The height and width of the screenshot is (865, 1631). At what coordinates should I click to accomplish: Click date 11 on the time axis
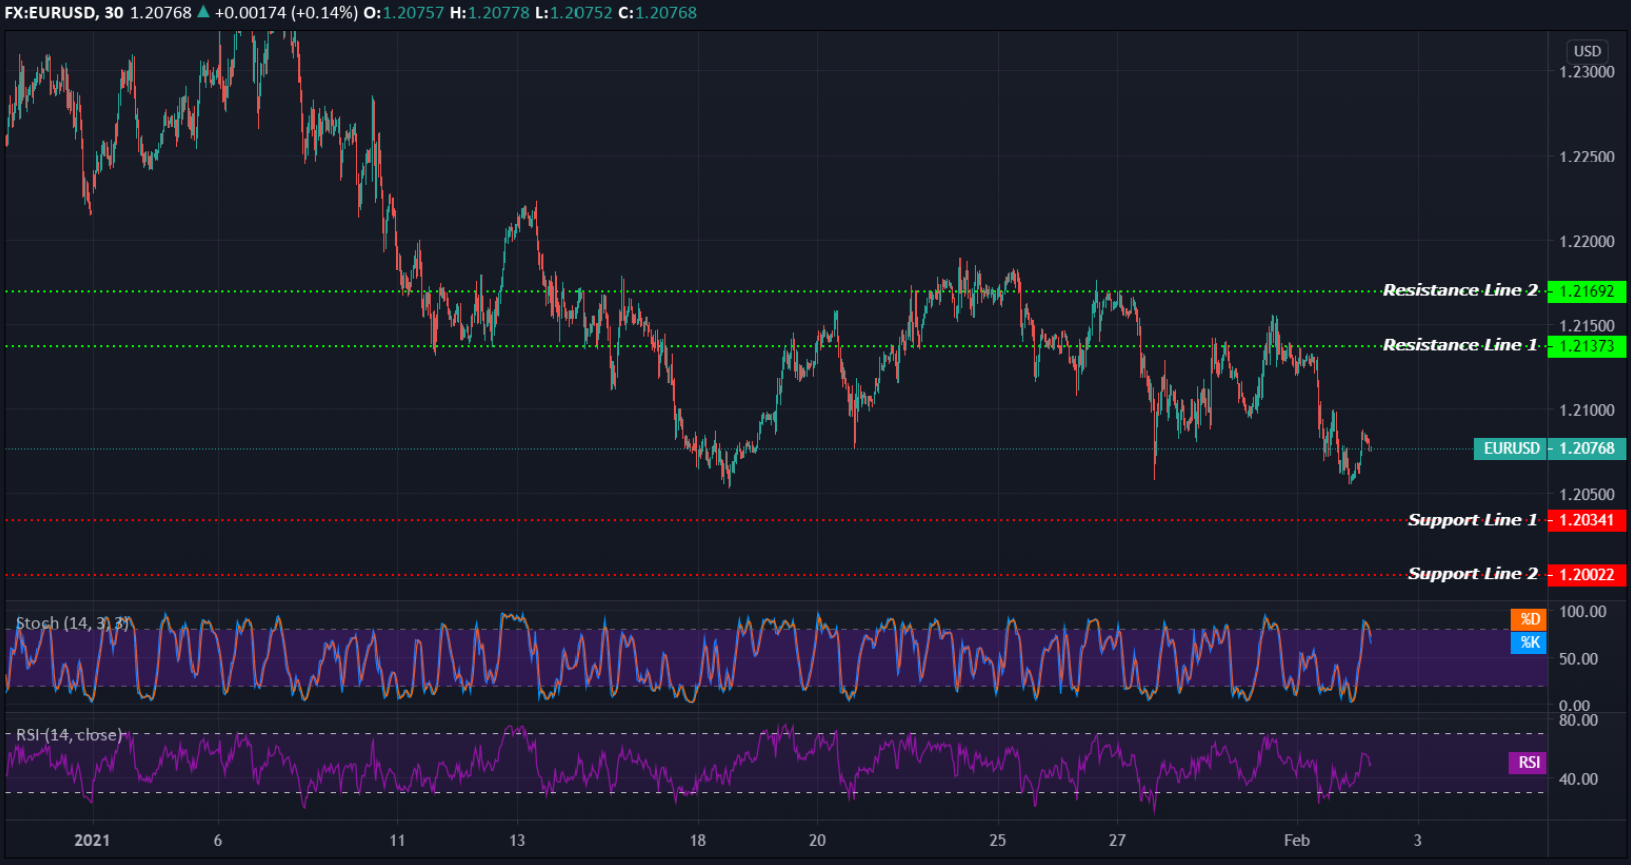pos(397,840)
